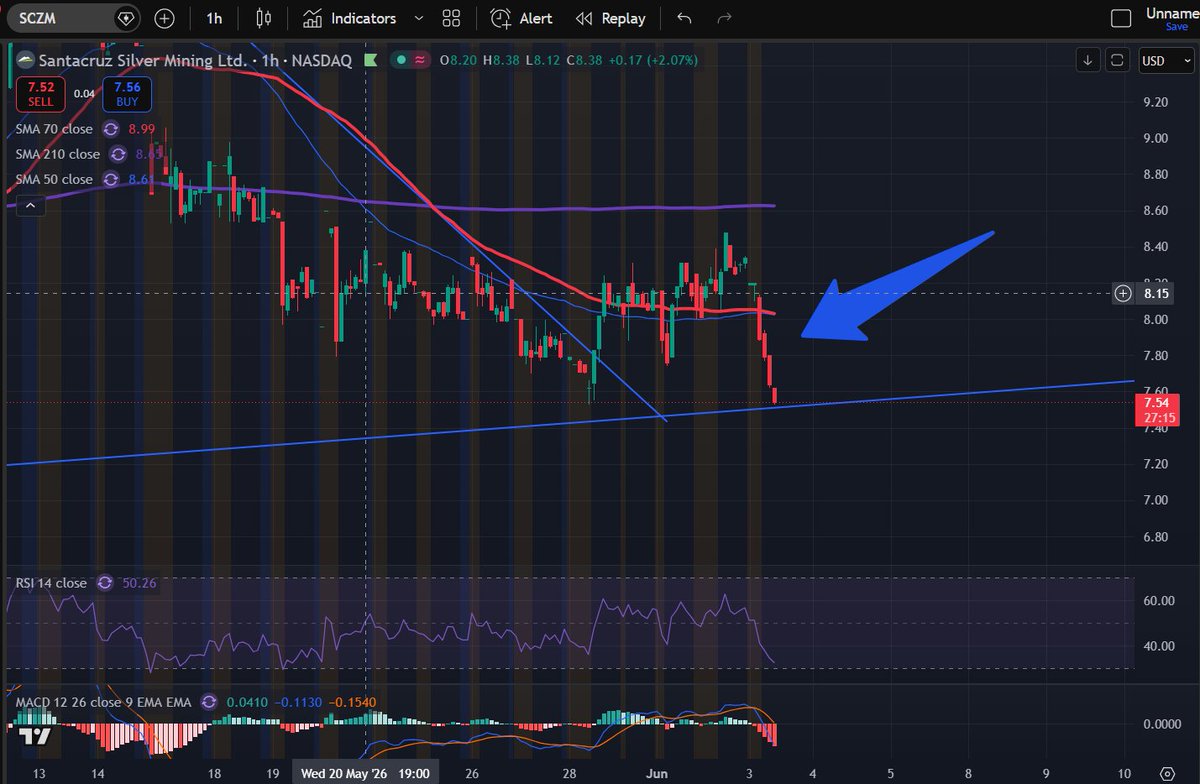Undo the last chart action
Screen dimensions: 1200x784
pos(684,18)
